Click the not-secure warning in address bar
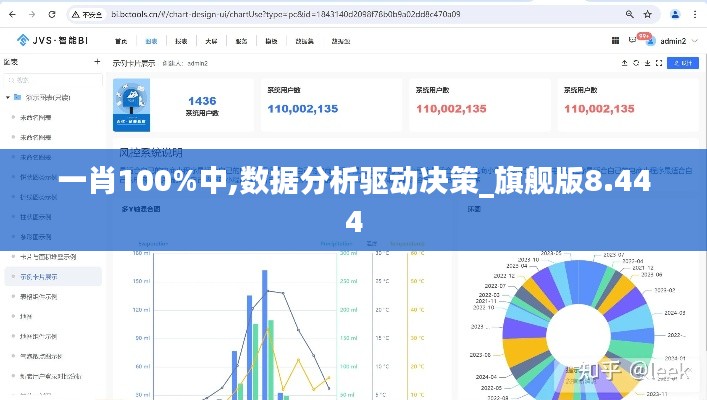707x400 pixels. click(87, 14)
